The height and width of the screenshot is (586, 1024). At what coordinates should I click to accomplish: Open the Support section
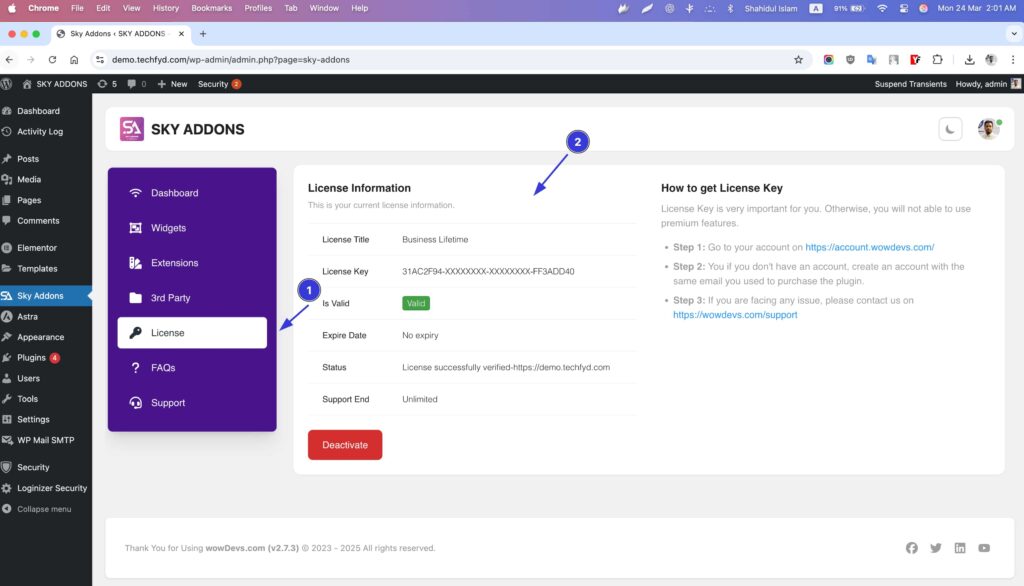192,402
